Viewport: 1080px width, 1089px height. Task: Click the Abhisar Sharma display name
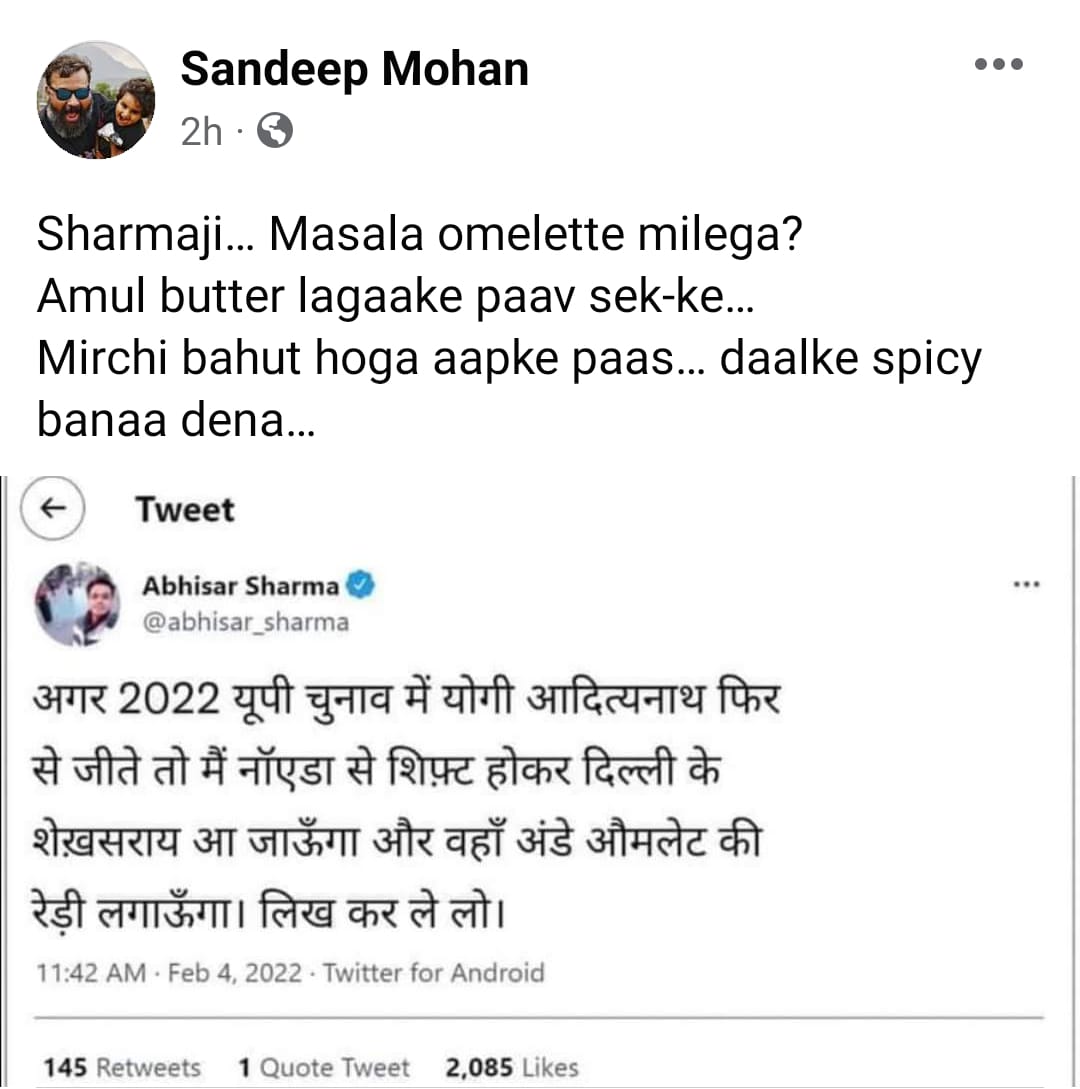(x=240, y=586)
